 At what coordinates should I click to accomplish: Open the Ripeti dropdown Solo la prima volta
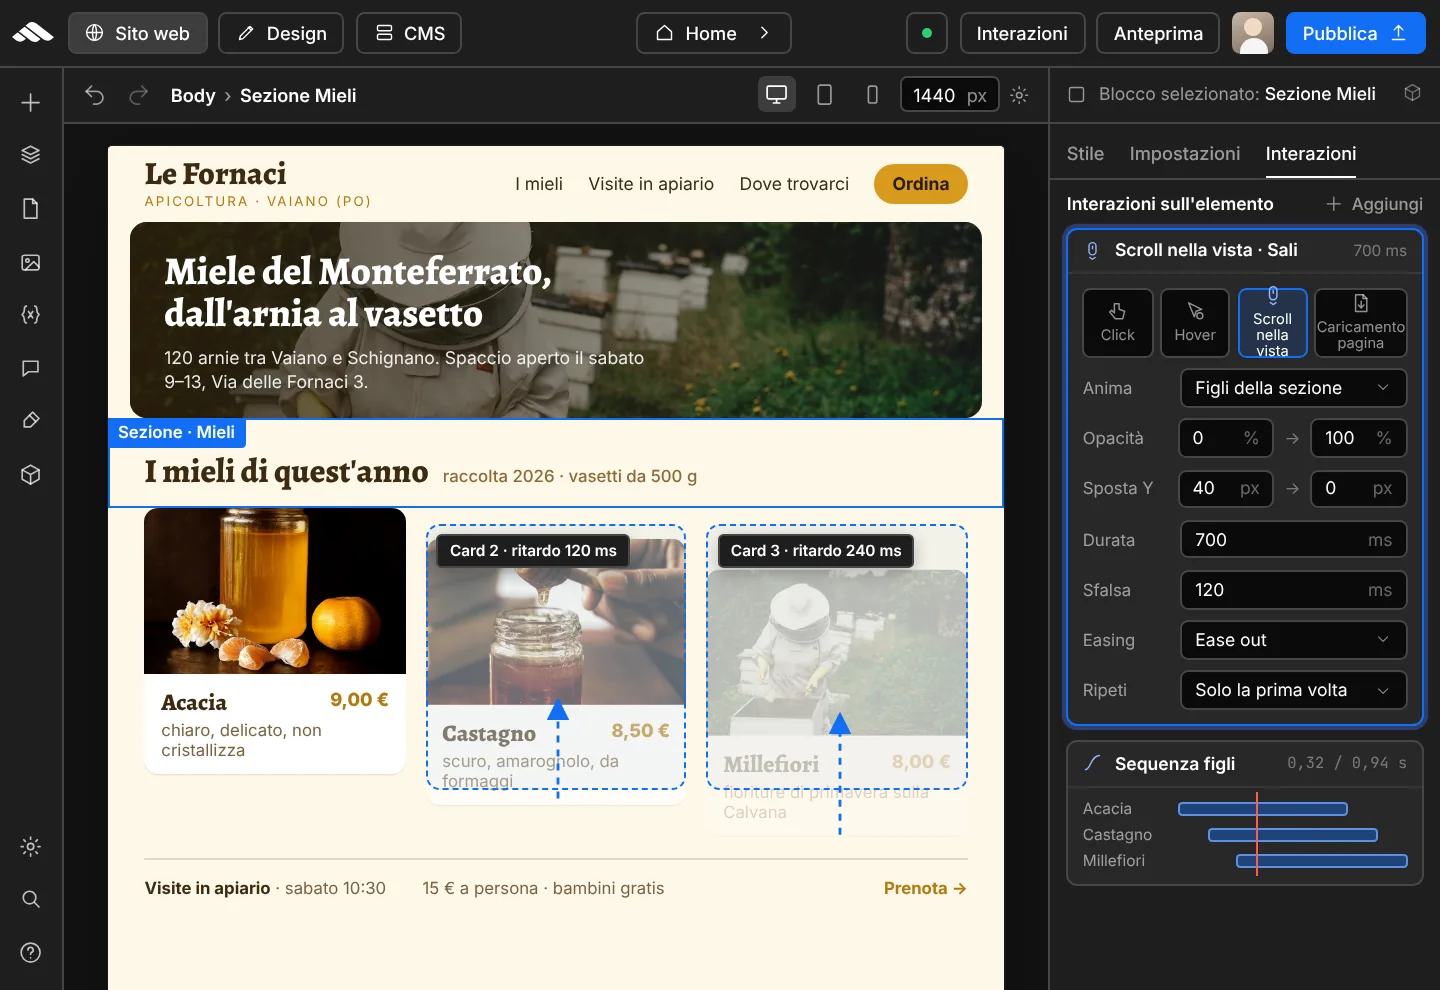pyautogui.click(x=1293, y=690)
